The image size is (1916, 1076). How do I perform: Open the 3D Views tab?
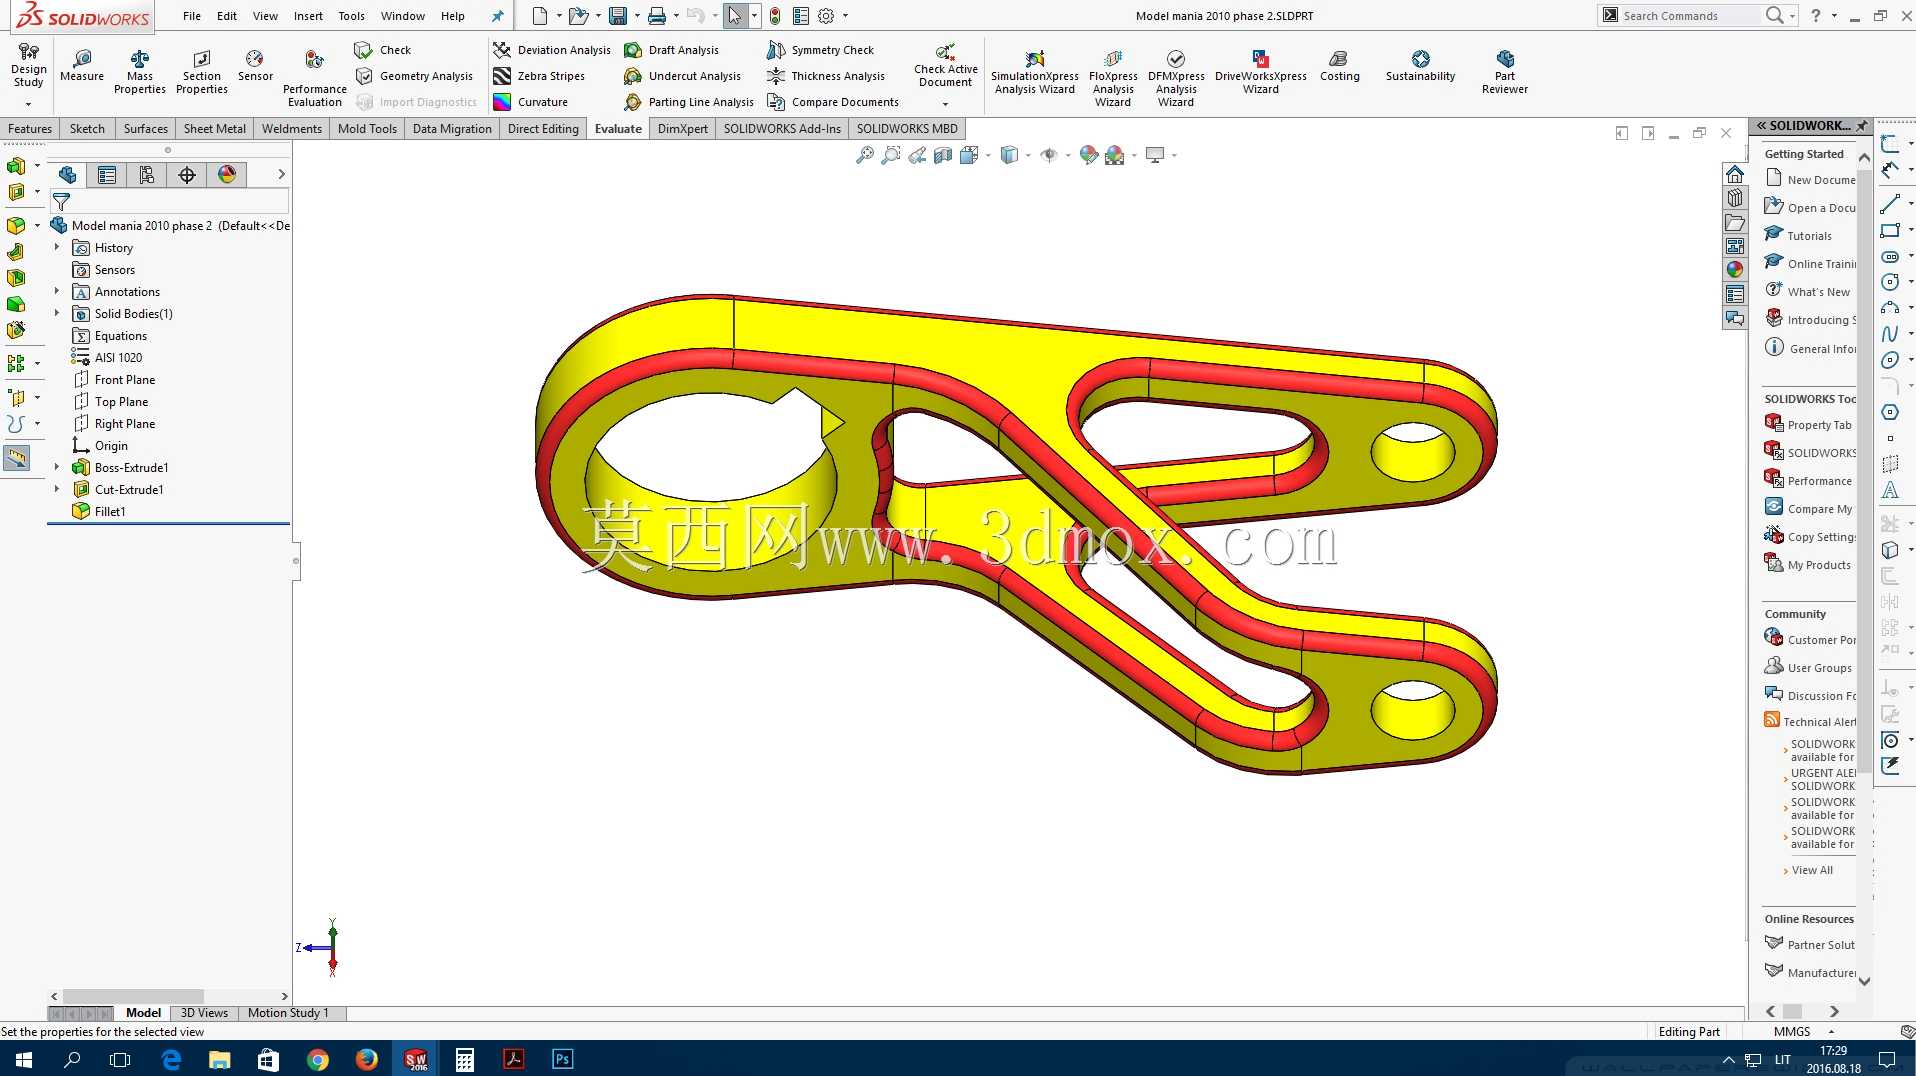[x=204, y=1013]
